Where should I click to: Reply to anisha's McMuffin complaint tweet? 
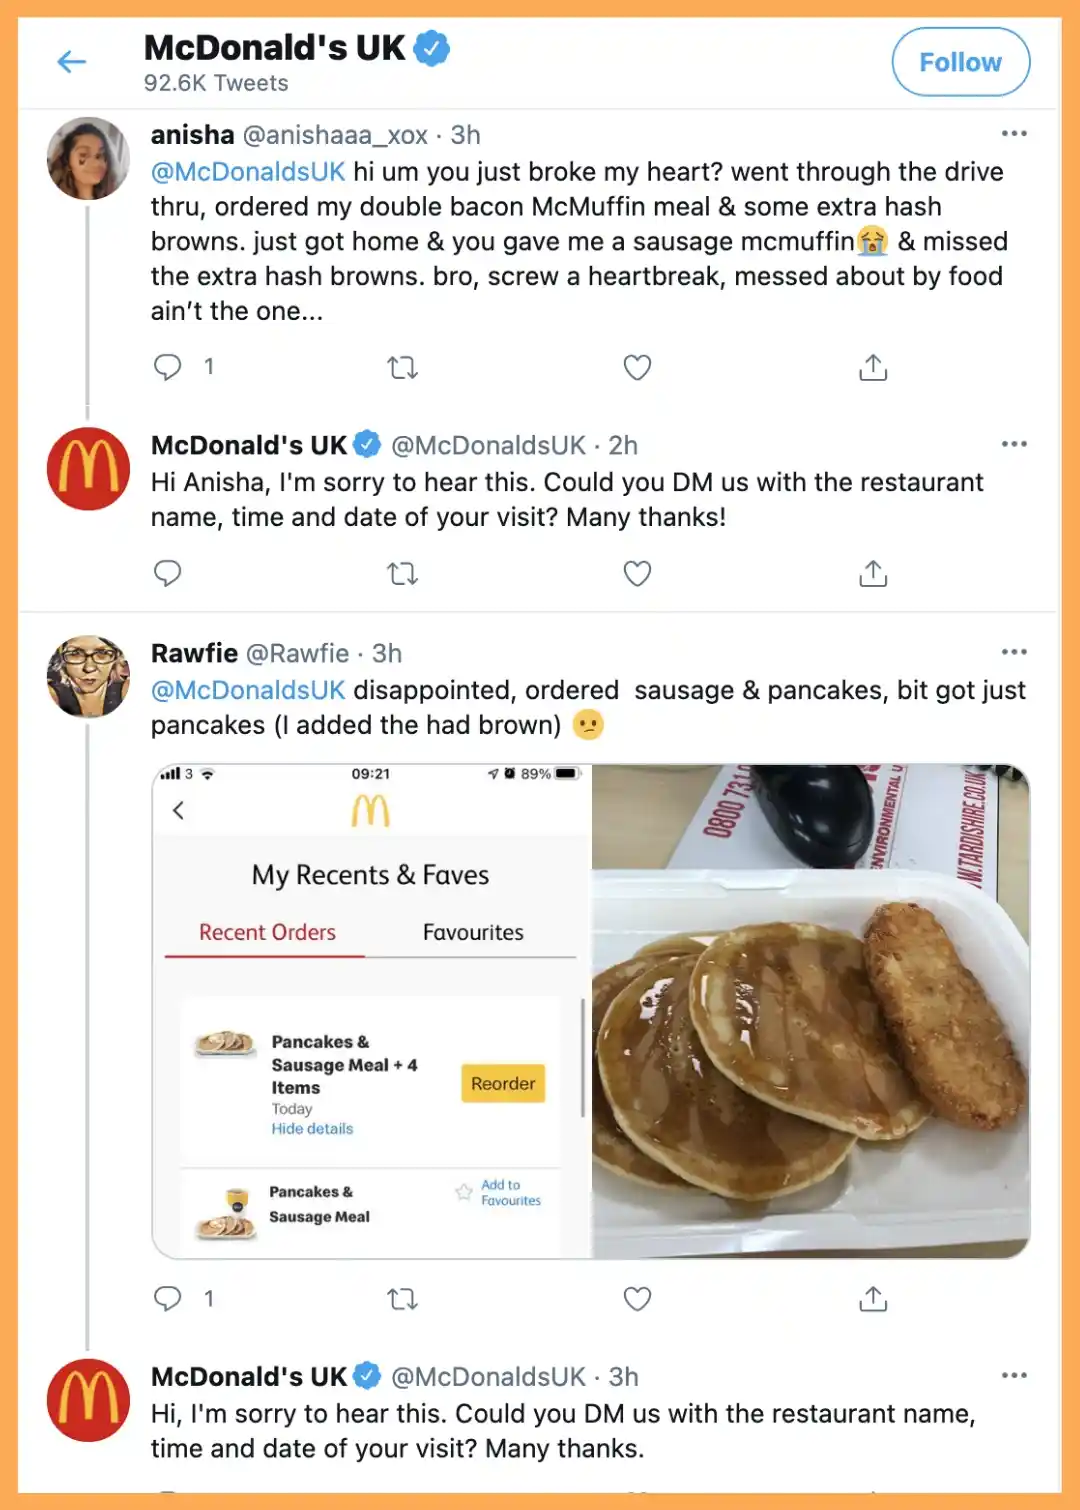168,367
